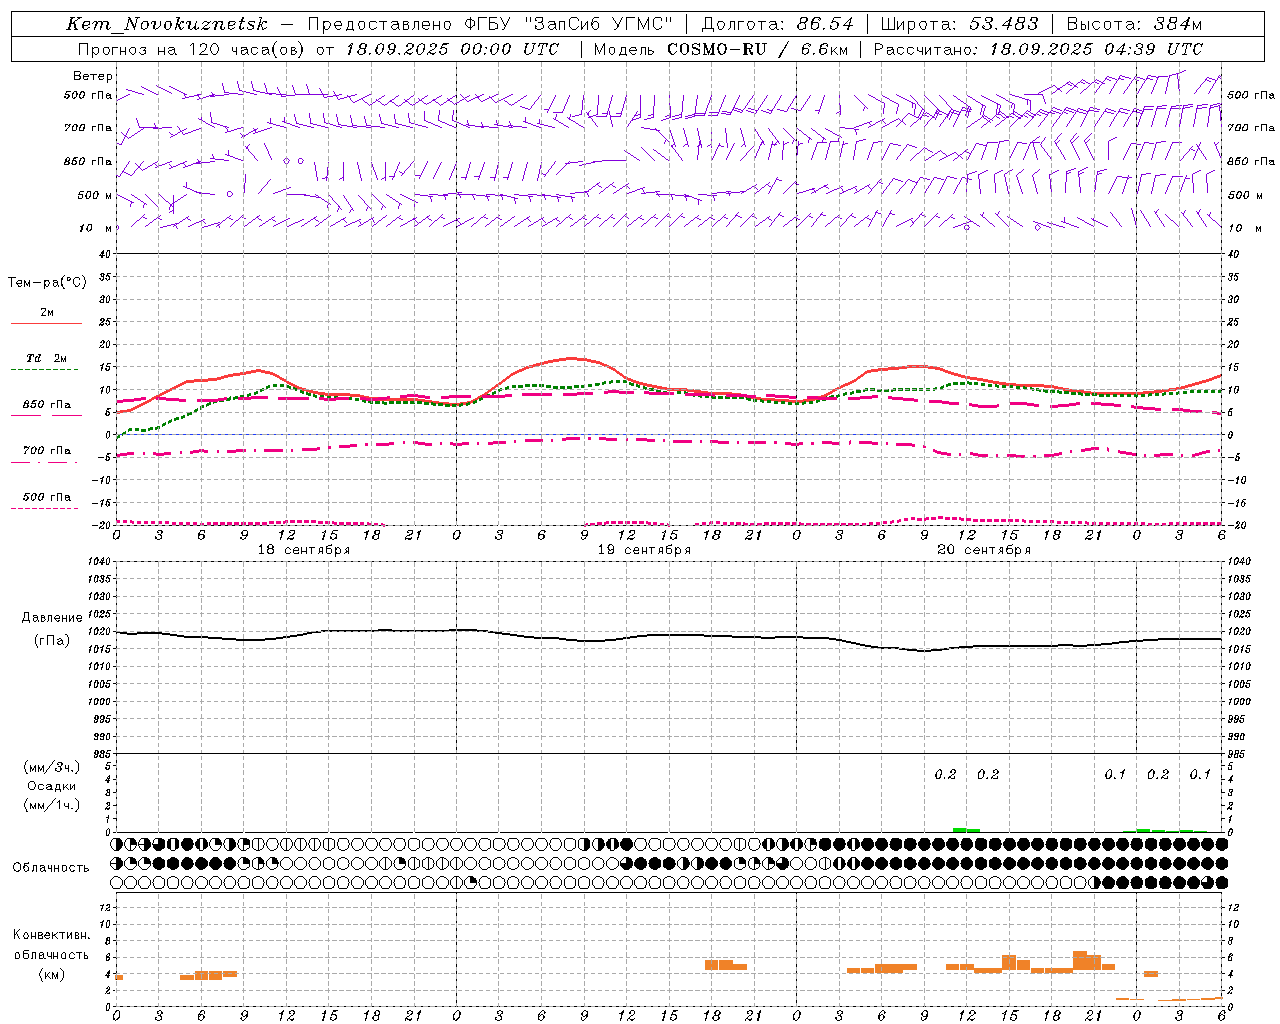The width and height of the screenshot is (1280, 1024).
Task: Click 'Рассчитано: 18.09.2025 04:39 UTC' timestamp
Action: (1038, 49)
